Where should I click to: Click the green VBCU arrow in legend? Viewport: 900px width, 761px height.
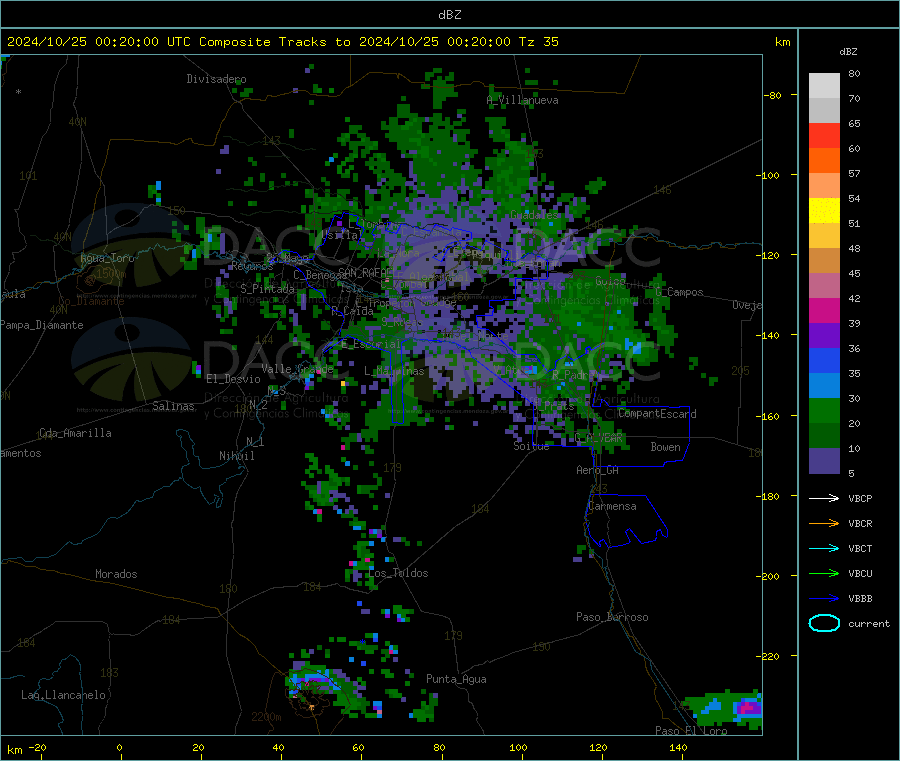tap(824, 573)
